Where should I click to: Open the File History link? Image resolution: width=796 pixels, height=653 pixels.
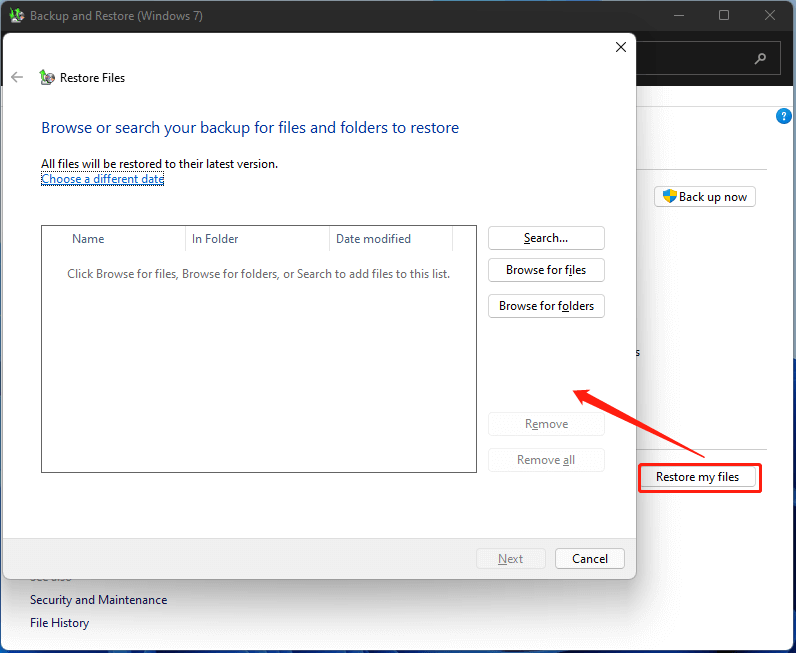tap(59, 623)
